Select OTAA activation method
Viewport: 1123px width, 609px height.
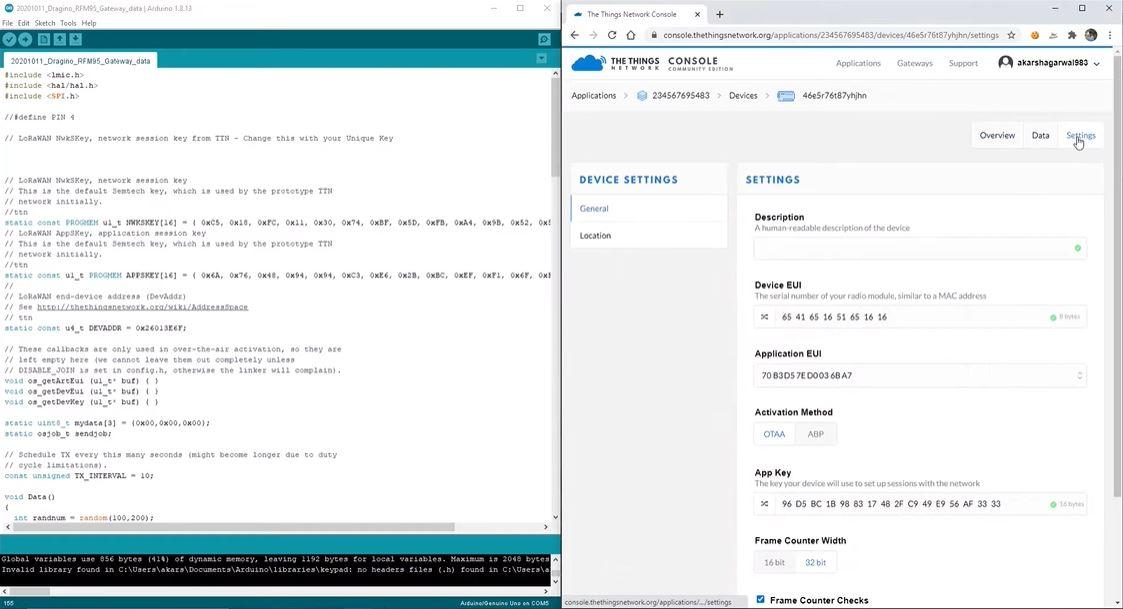click(x=774, y=434)
